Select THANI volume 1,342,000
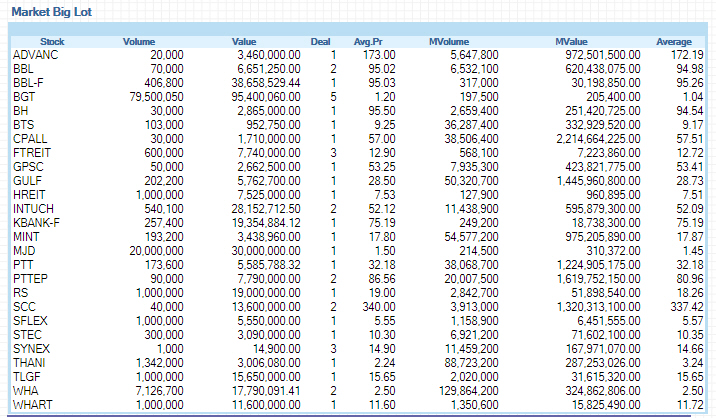Screen dimensions: 716x418 (x=160, y=363)
